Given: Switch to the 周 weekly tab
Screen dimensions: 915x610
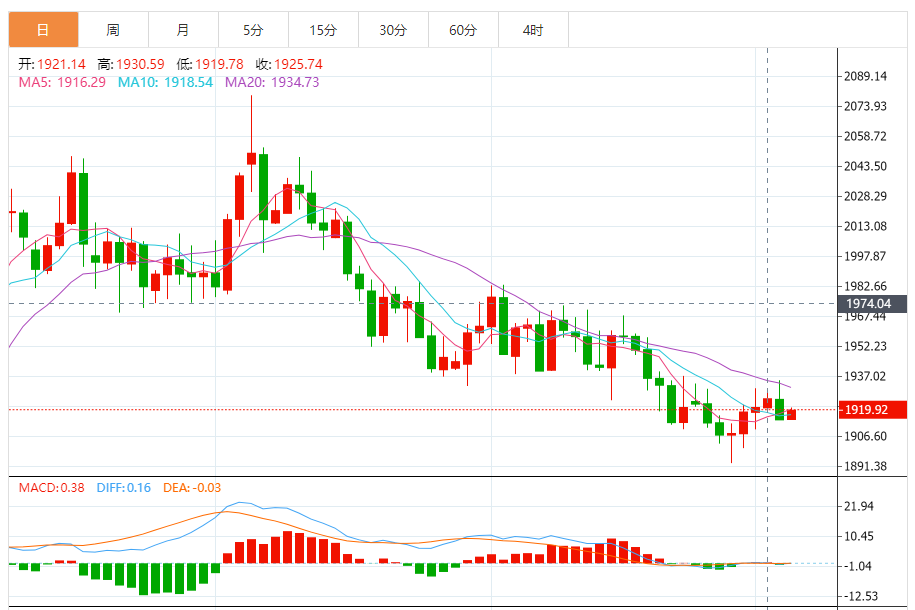Looking at the screenshot, I should click(x=113, y=30).
